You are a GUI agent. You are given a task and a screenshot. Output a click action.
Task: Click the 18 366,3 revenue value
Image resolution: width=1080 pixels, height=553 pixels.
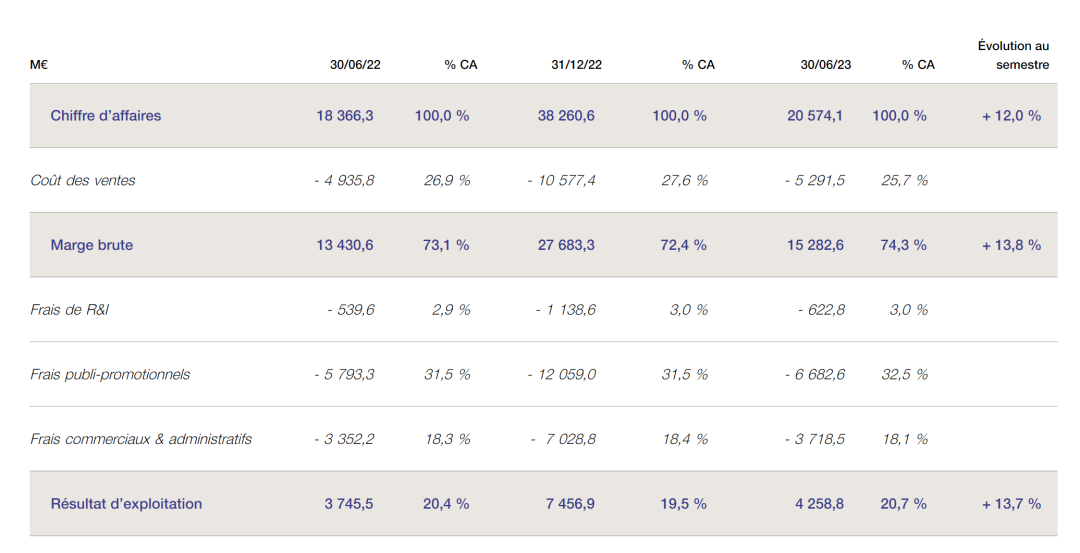tap(345, 116)
